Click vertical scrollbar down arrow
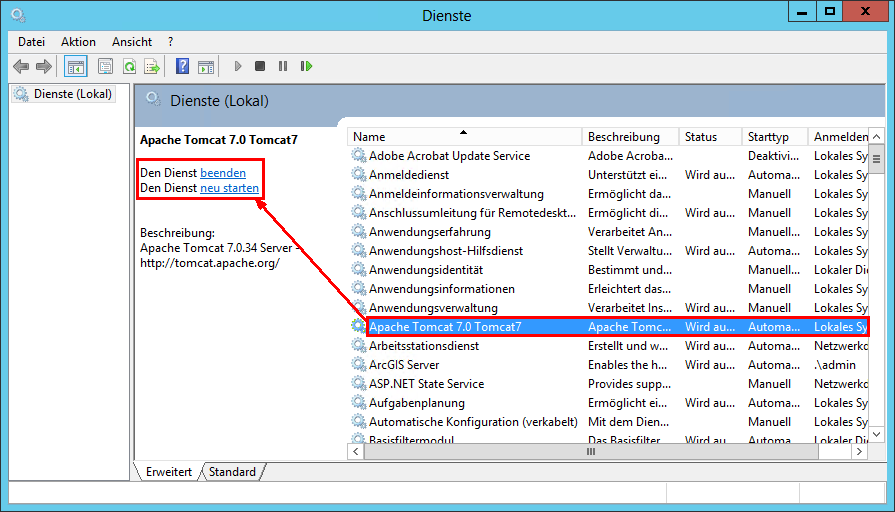Screen dimensions: 895x512 877,434
